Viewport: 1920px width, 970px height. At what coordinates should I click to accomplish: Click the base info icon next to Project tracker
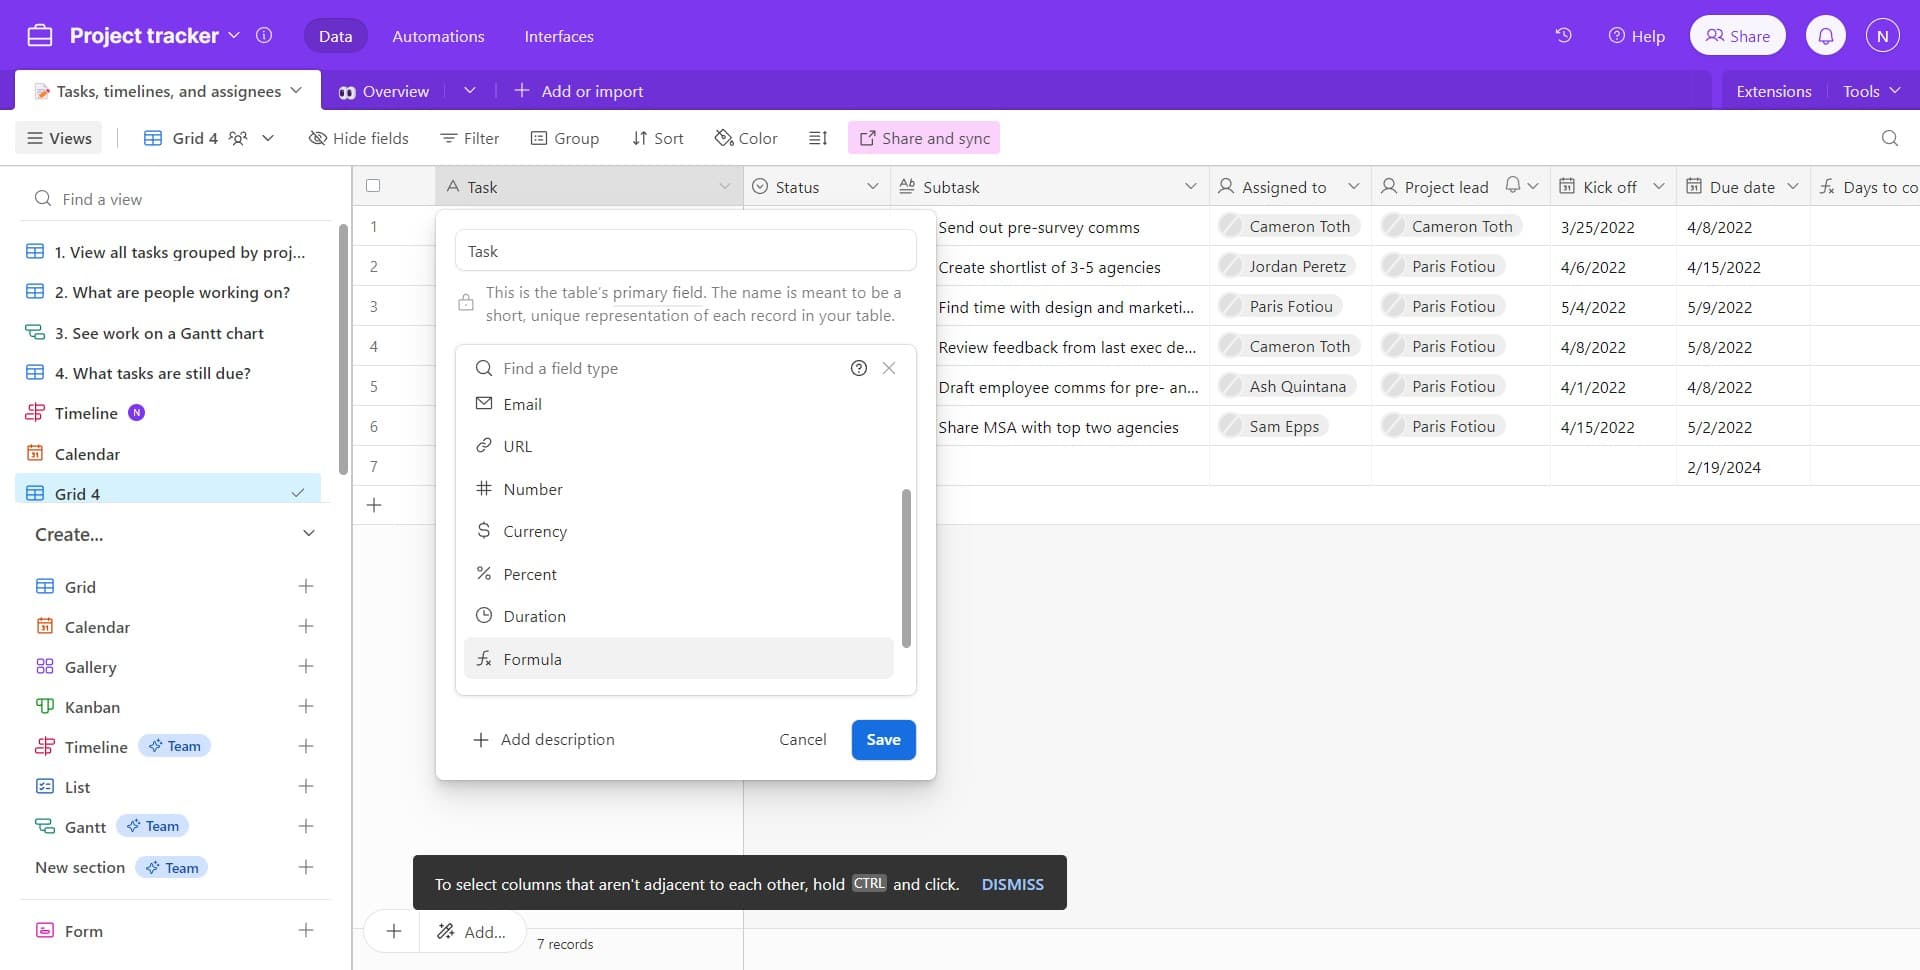point(264,35)
